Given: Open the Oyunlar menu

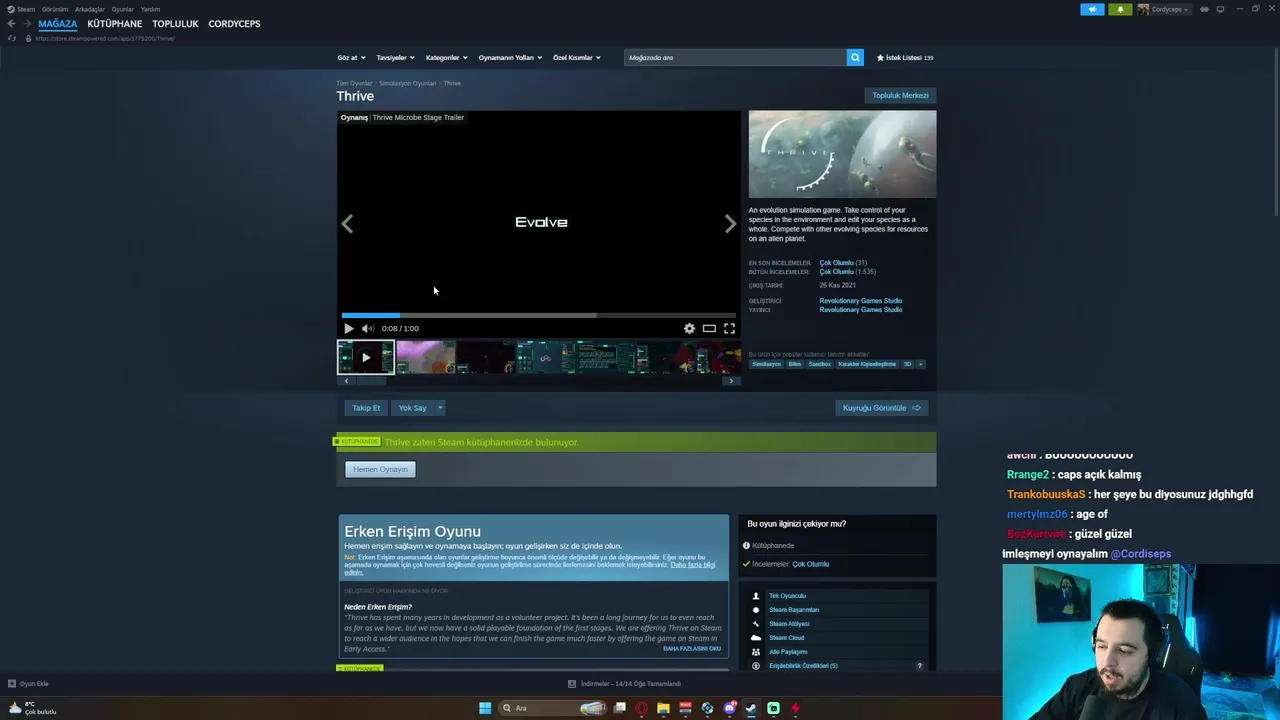Looking at the screenshot, I should (x=123, y=9).
